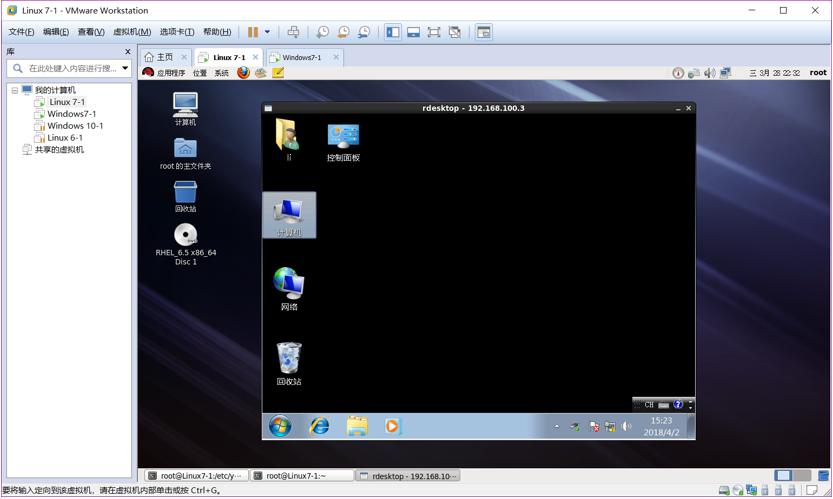Switch to the Windows7-1 tab

coord(302,57)
